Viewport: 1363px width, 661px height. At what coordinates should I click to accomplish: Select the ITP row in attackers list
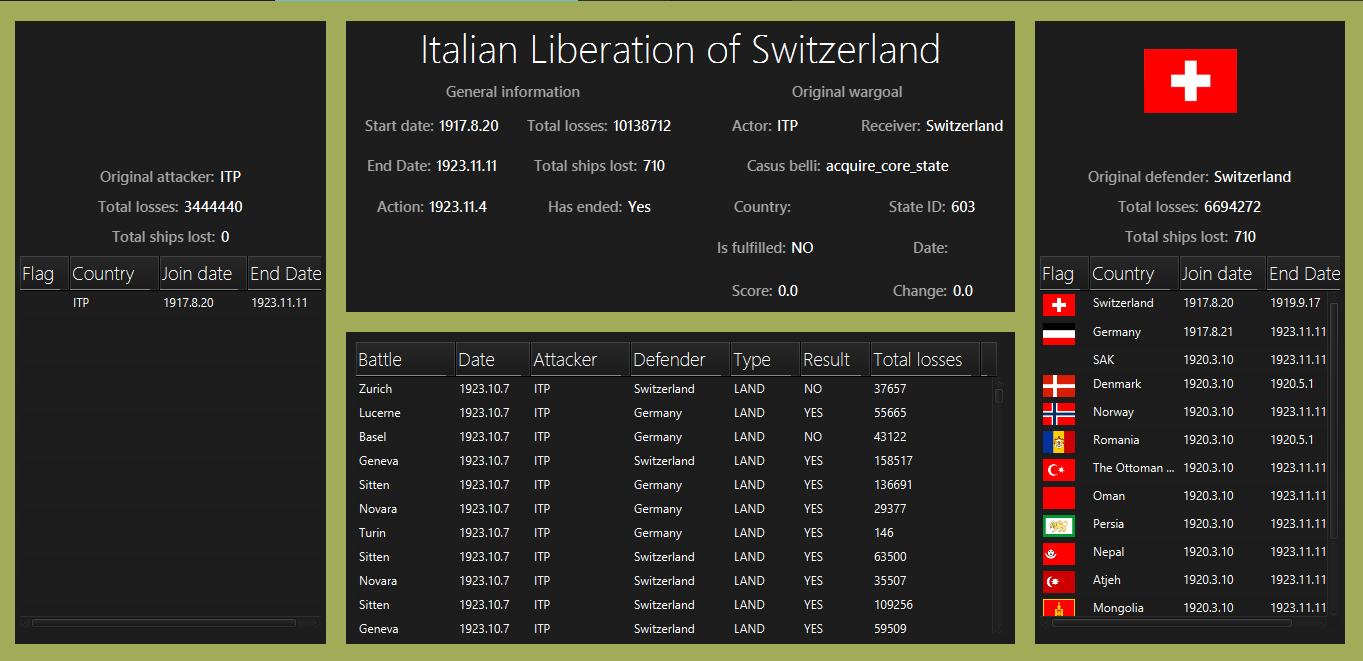171,303
